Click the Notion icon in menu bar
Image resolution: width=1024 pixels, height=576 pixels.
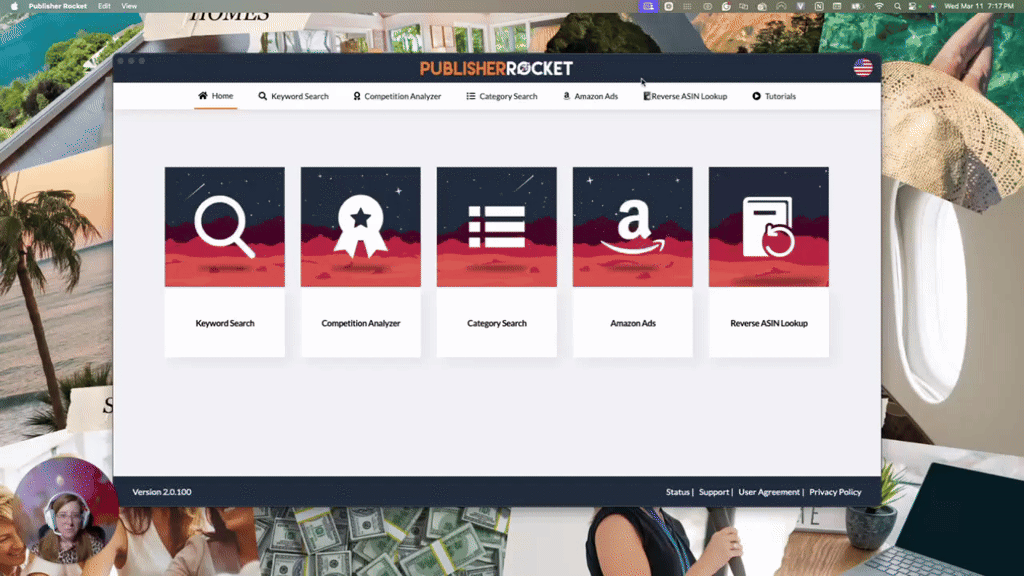[x=819, y=6]
